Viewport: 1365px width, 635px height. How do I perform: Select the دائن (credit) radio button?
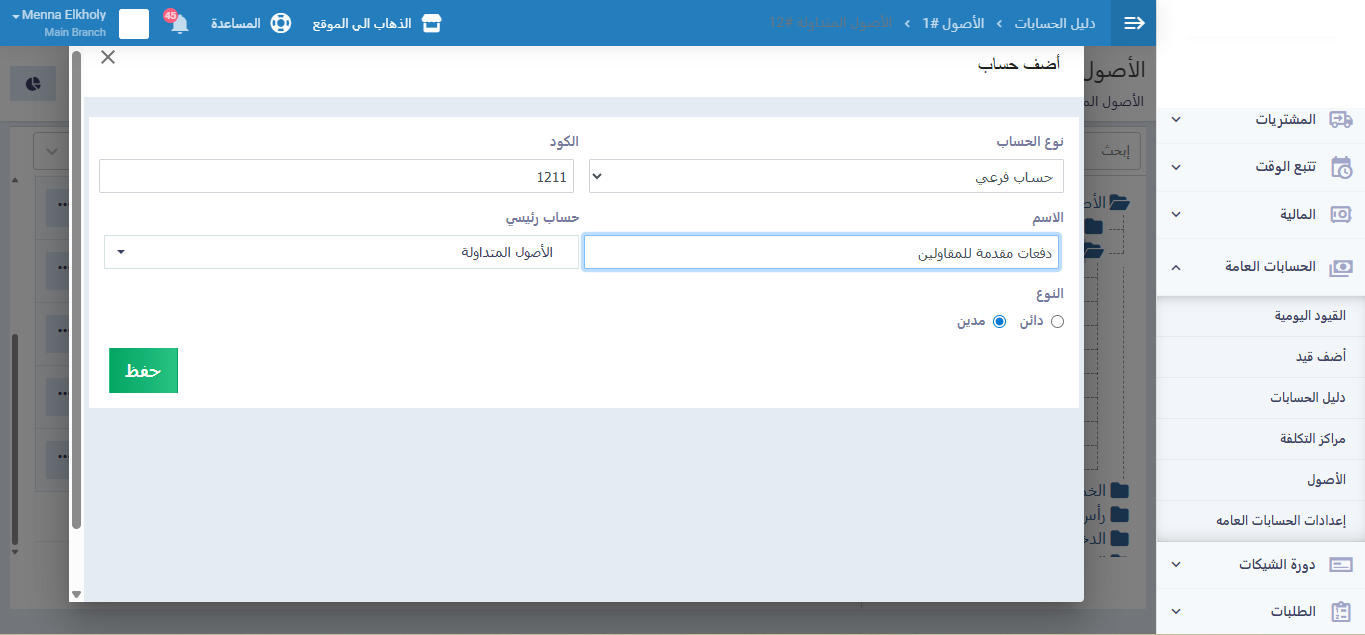pos(1058,322)
